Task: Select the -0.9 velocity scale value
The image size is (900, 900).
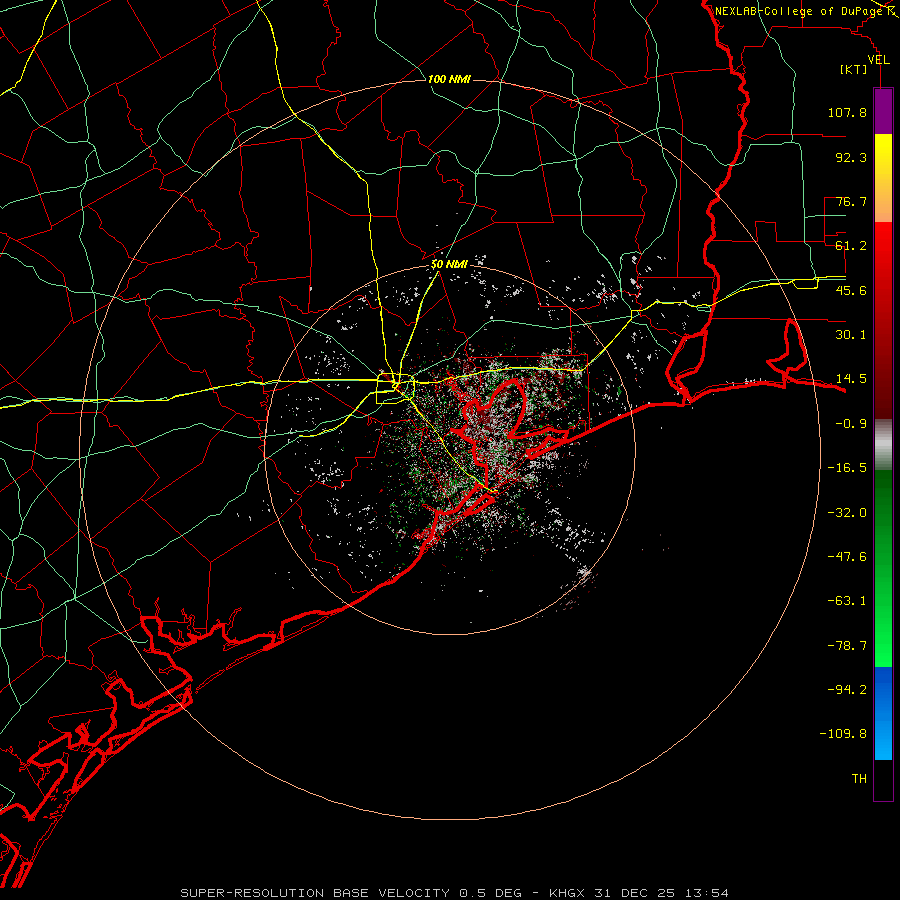Action: [x=851, y=424]
